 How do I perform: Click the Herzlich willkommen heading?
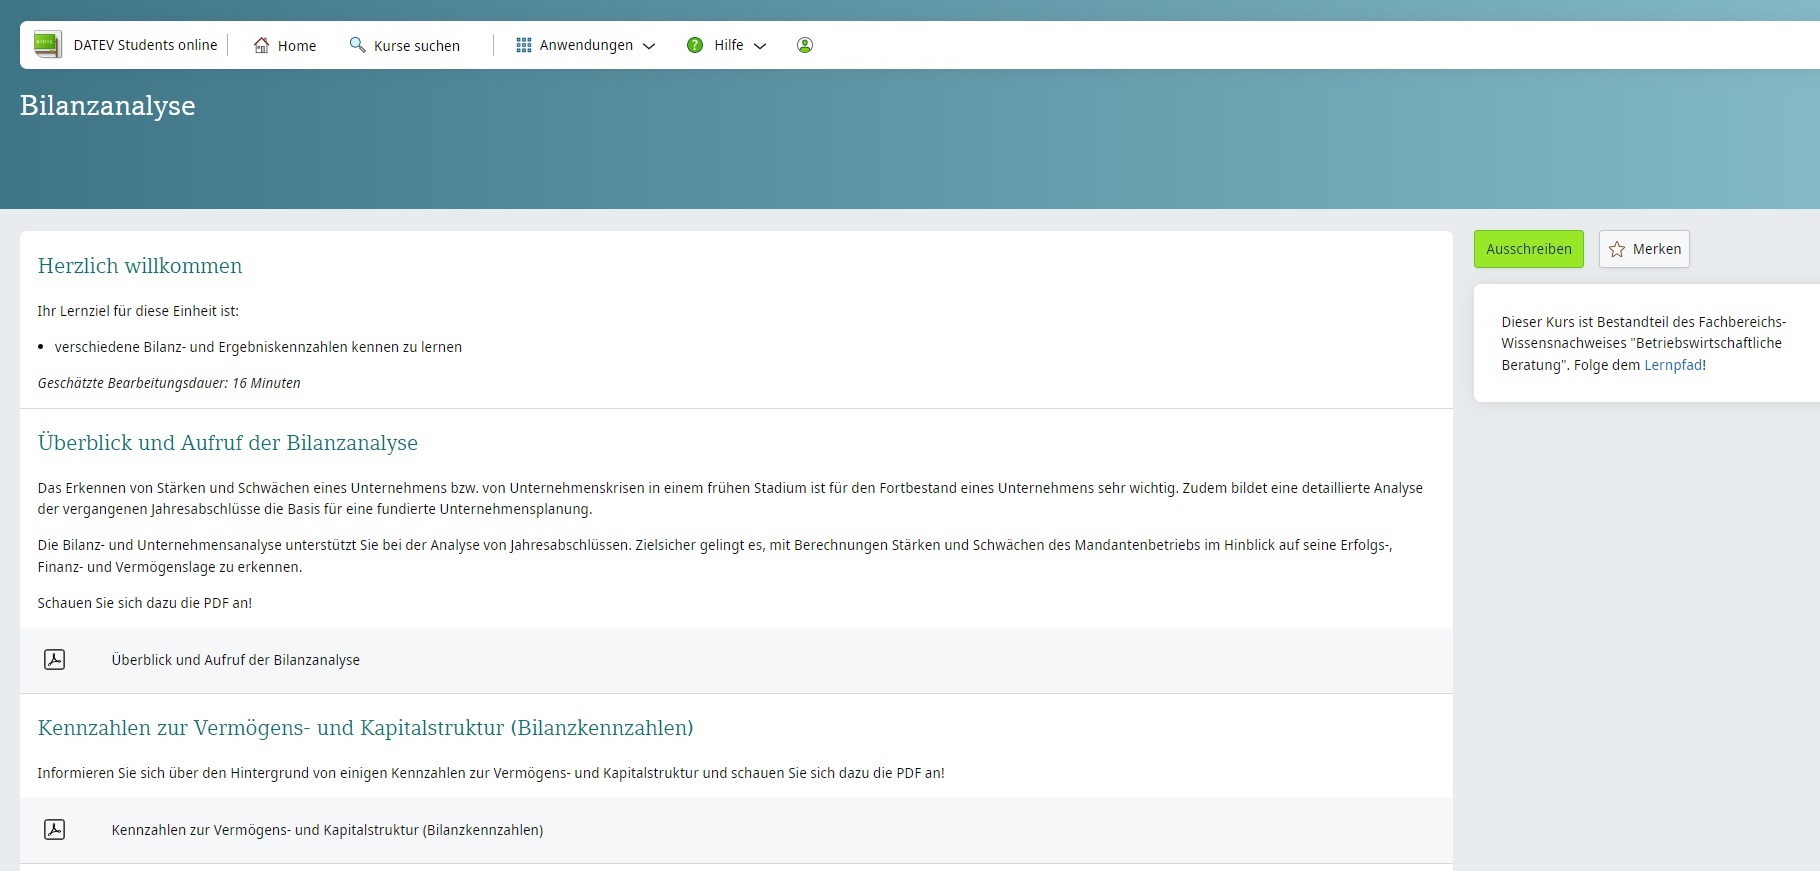click(140, 266)
